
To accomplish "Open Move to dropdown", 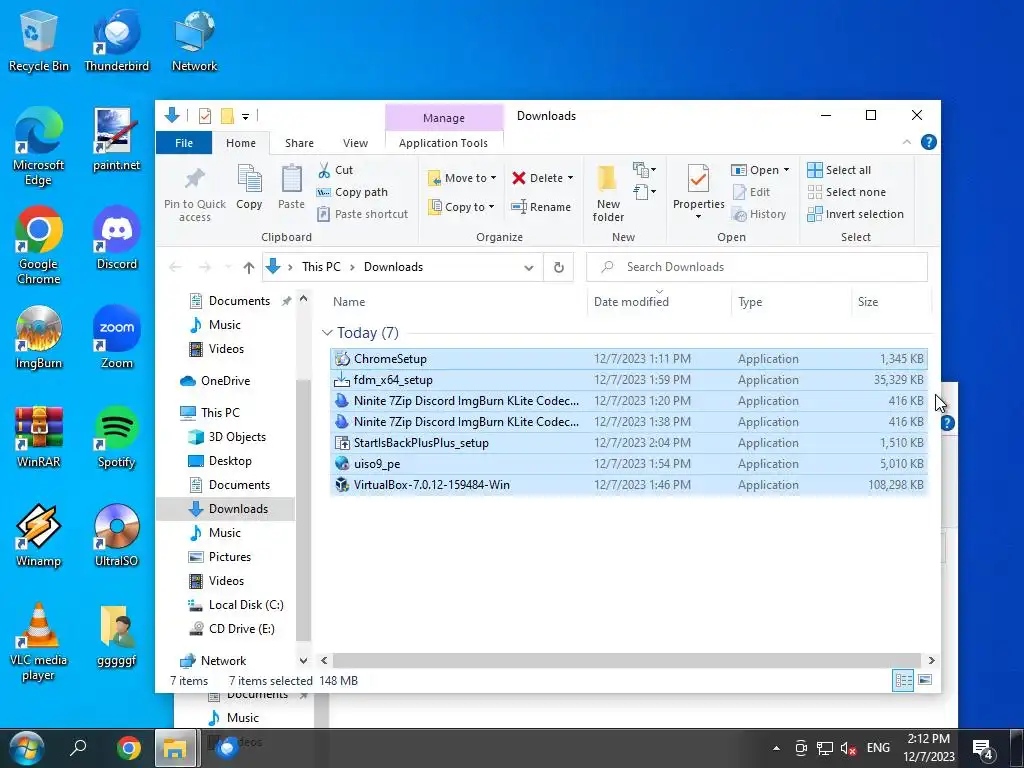I will click(x=462, y=178).
